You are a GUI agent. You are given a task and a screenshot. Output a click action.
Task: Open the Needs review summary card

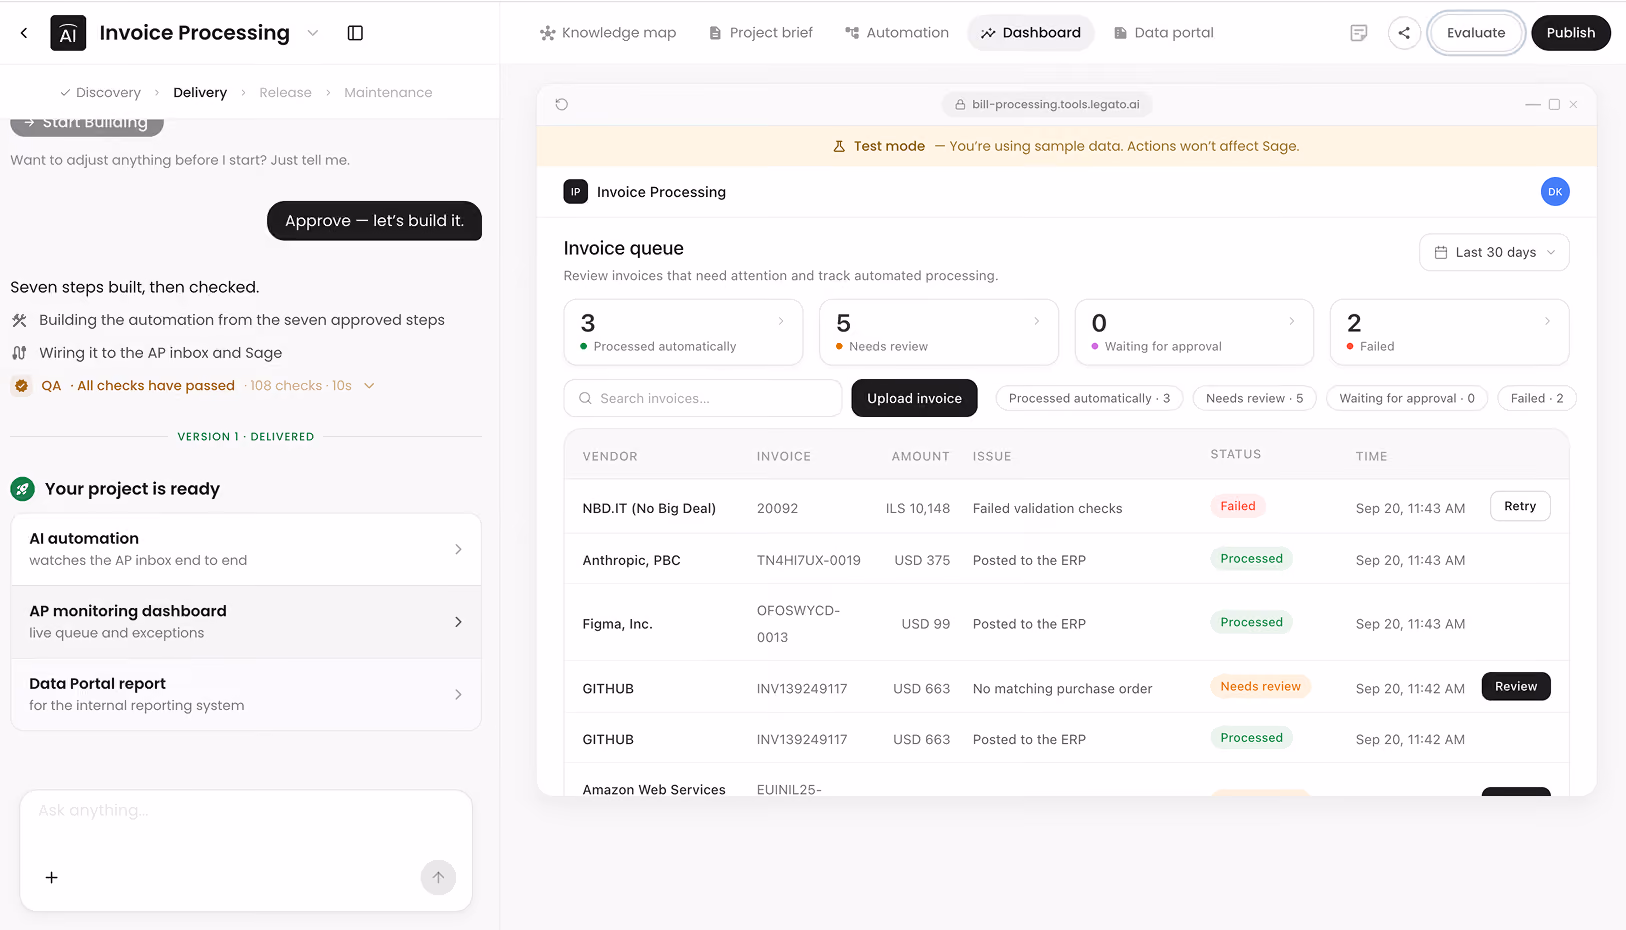(938, 333)
